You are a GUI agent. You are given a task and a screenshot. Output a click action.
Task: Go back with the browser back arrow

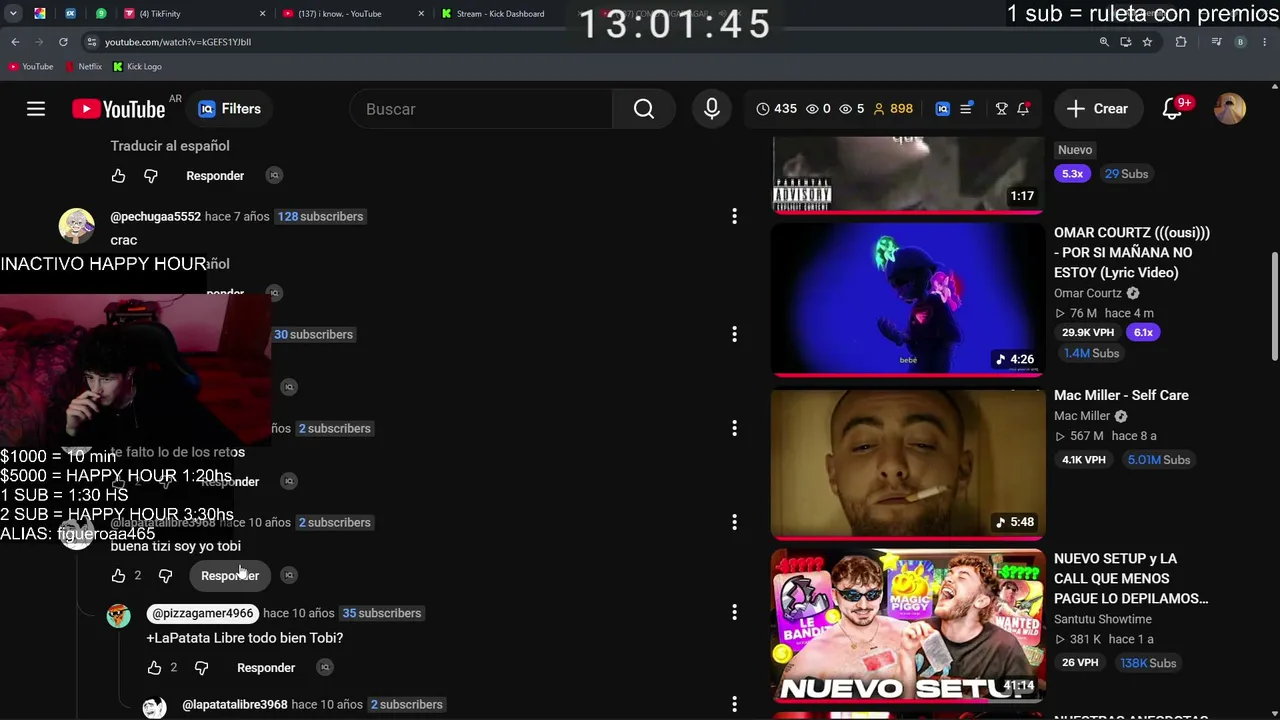coord(15,42)
